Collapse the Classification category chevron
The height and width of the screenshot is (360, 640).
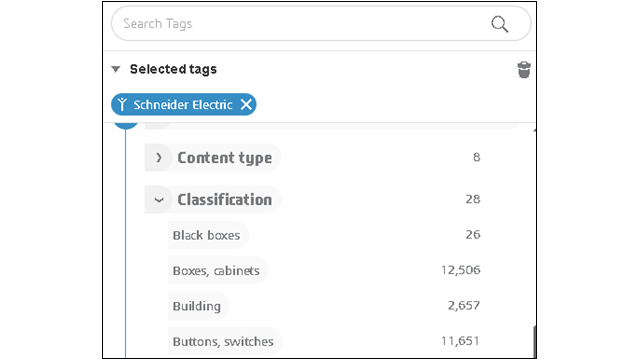[x=159, y=200]
